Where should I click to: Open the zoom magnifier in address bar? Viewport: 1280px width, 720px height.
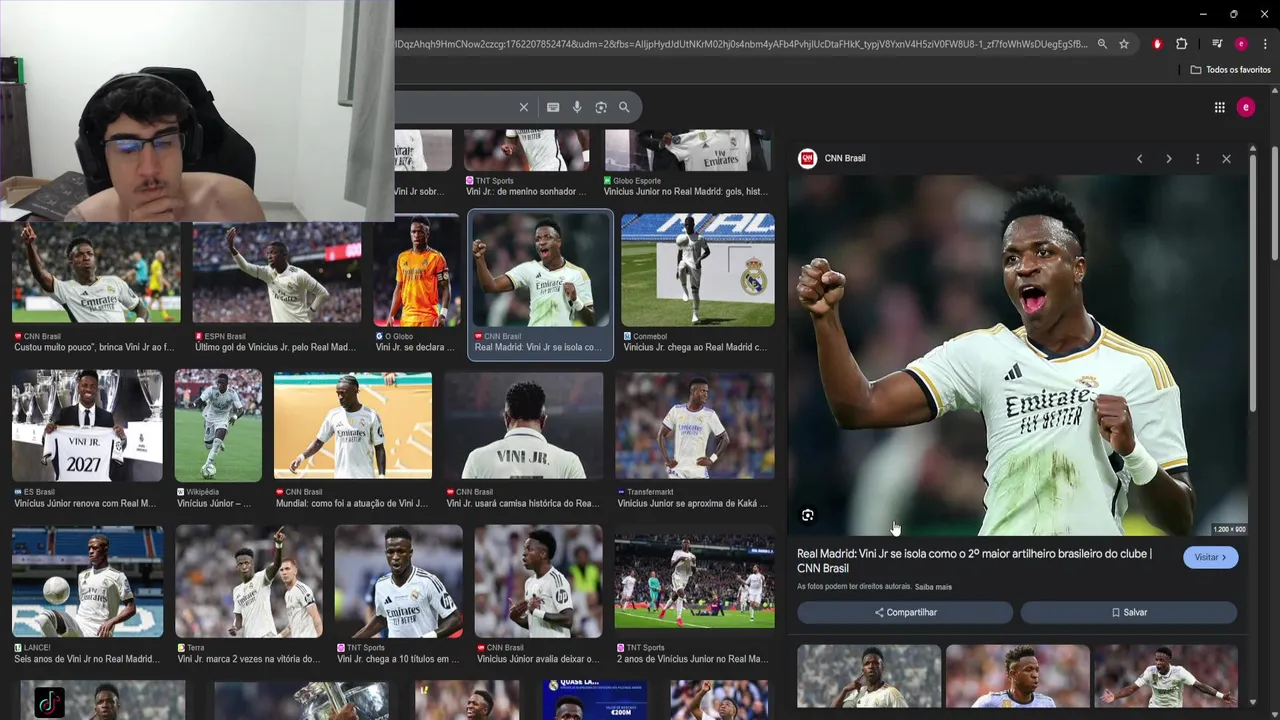tap(1102, 44)
